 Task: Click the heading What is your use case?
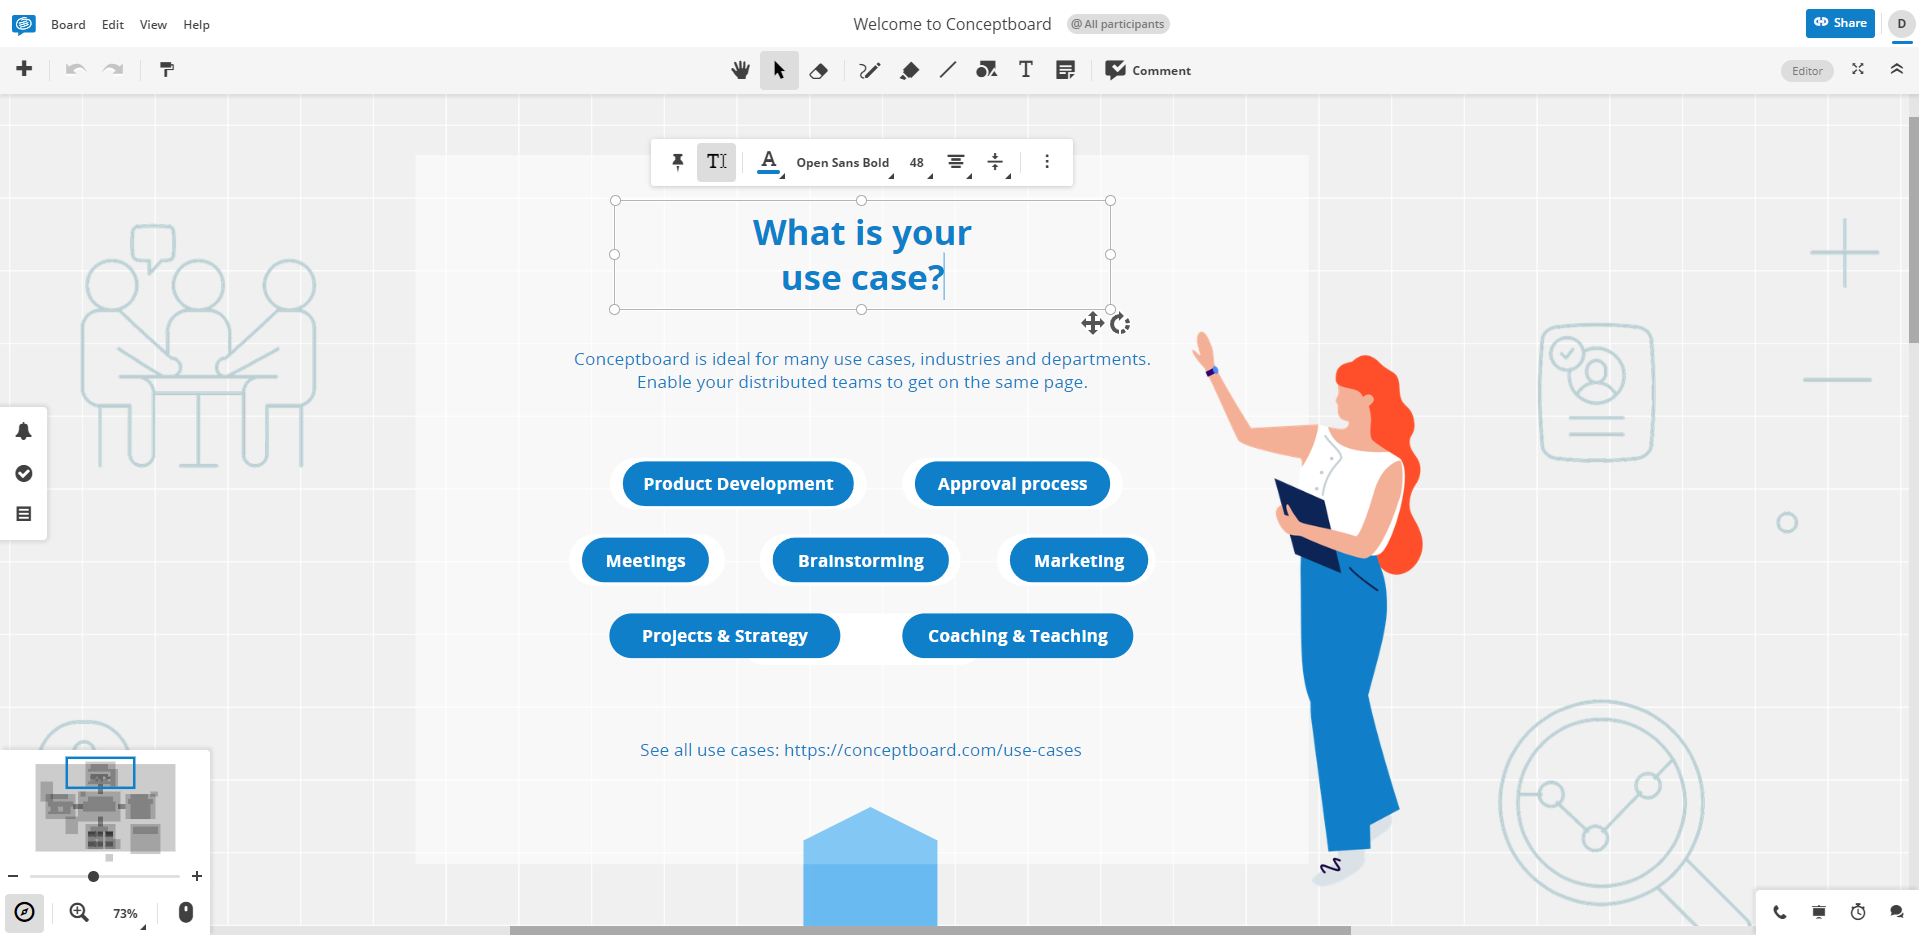point(862,255)
